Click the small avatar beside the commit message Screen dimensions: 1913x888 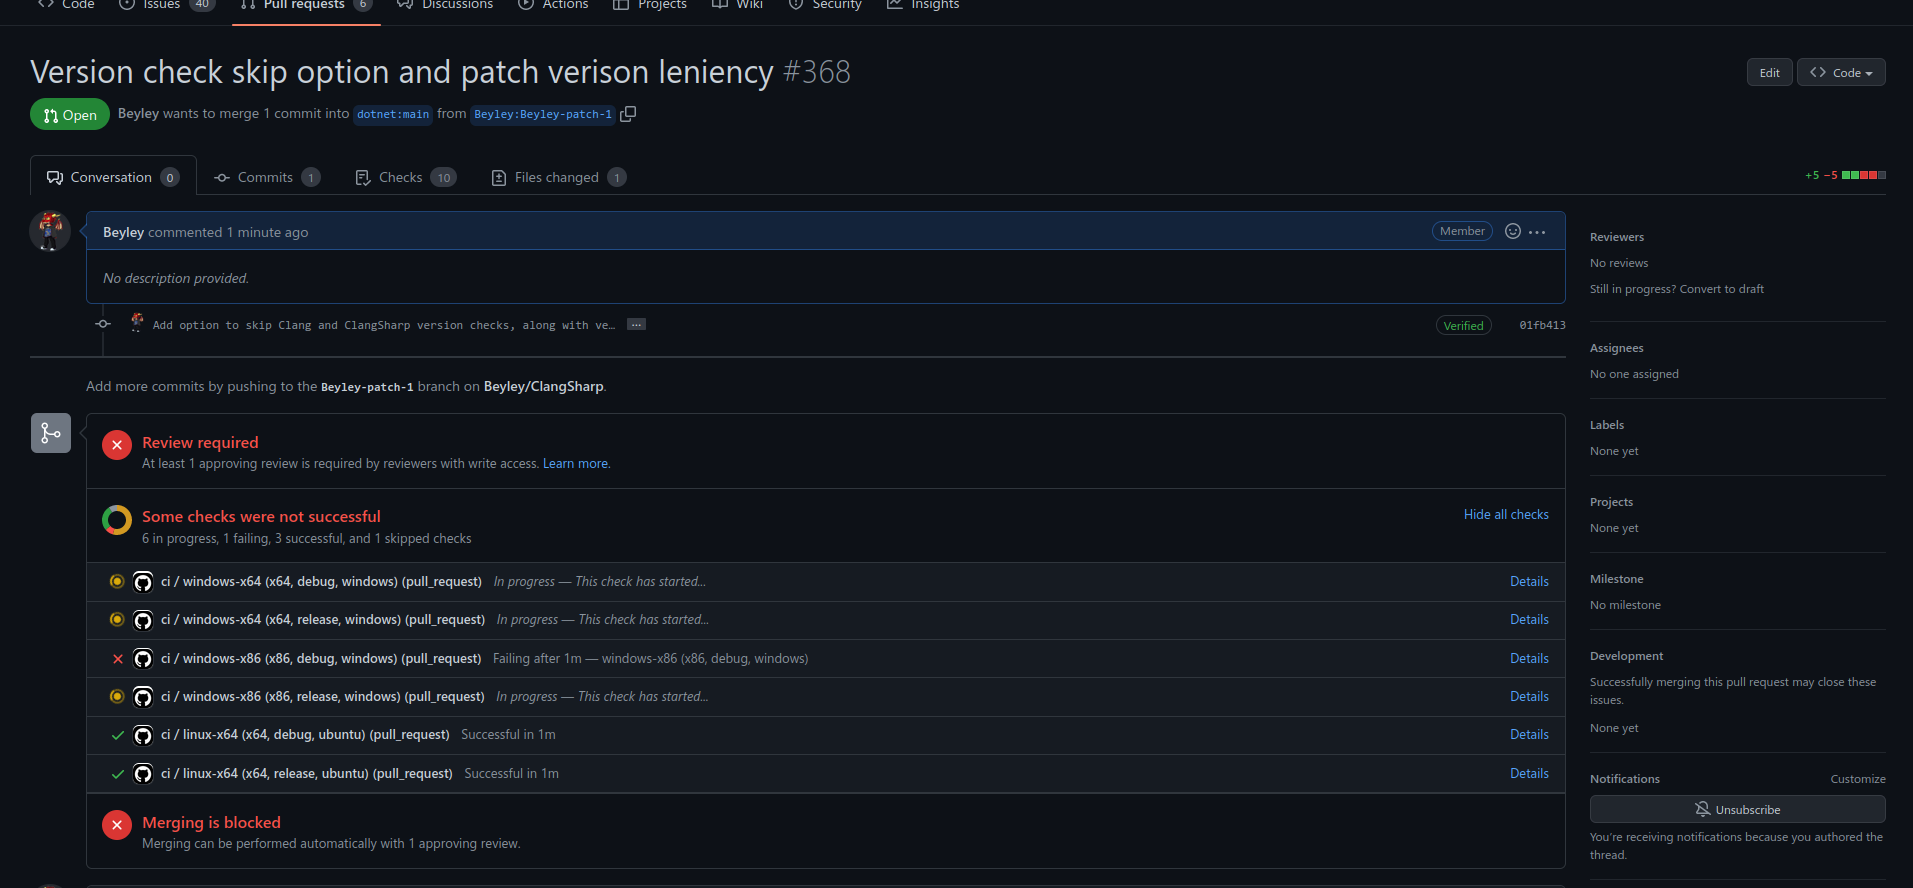137,322
